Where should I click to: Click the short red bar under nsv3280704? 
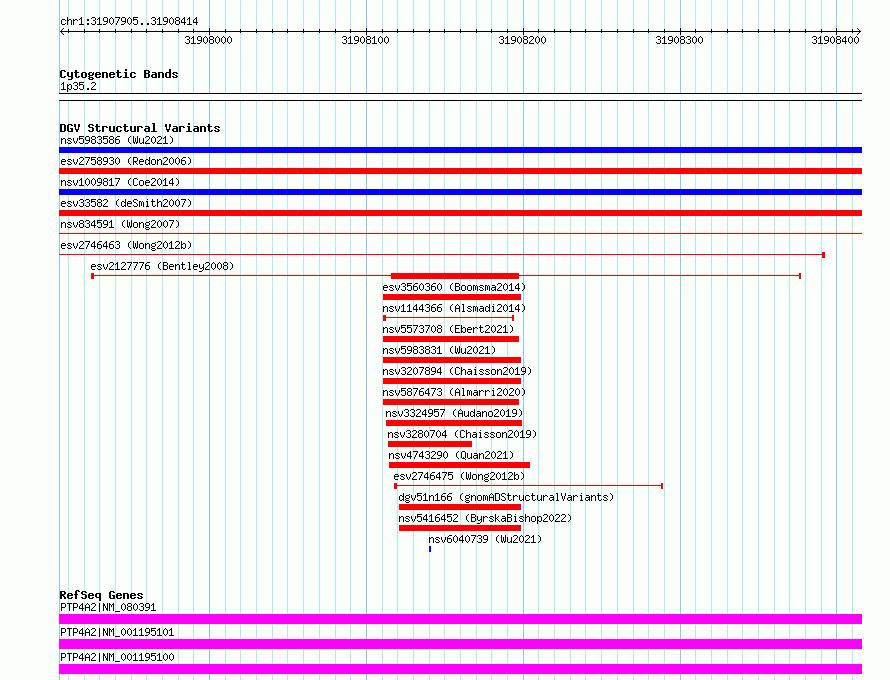430,444
